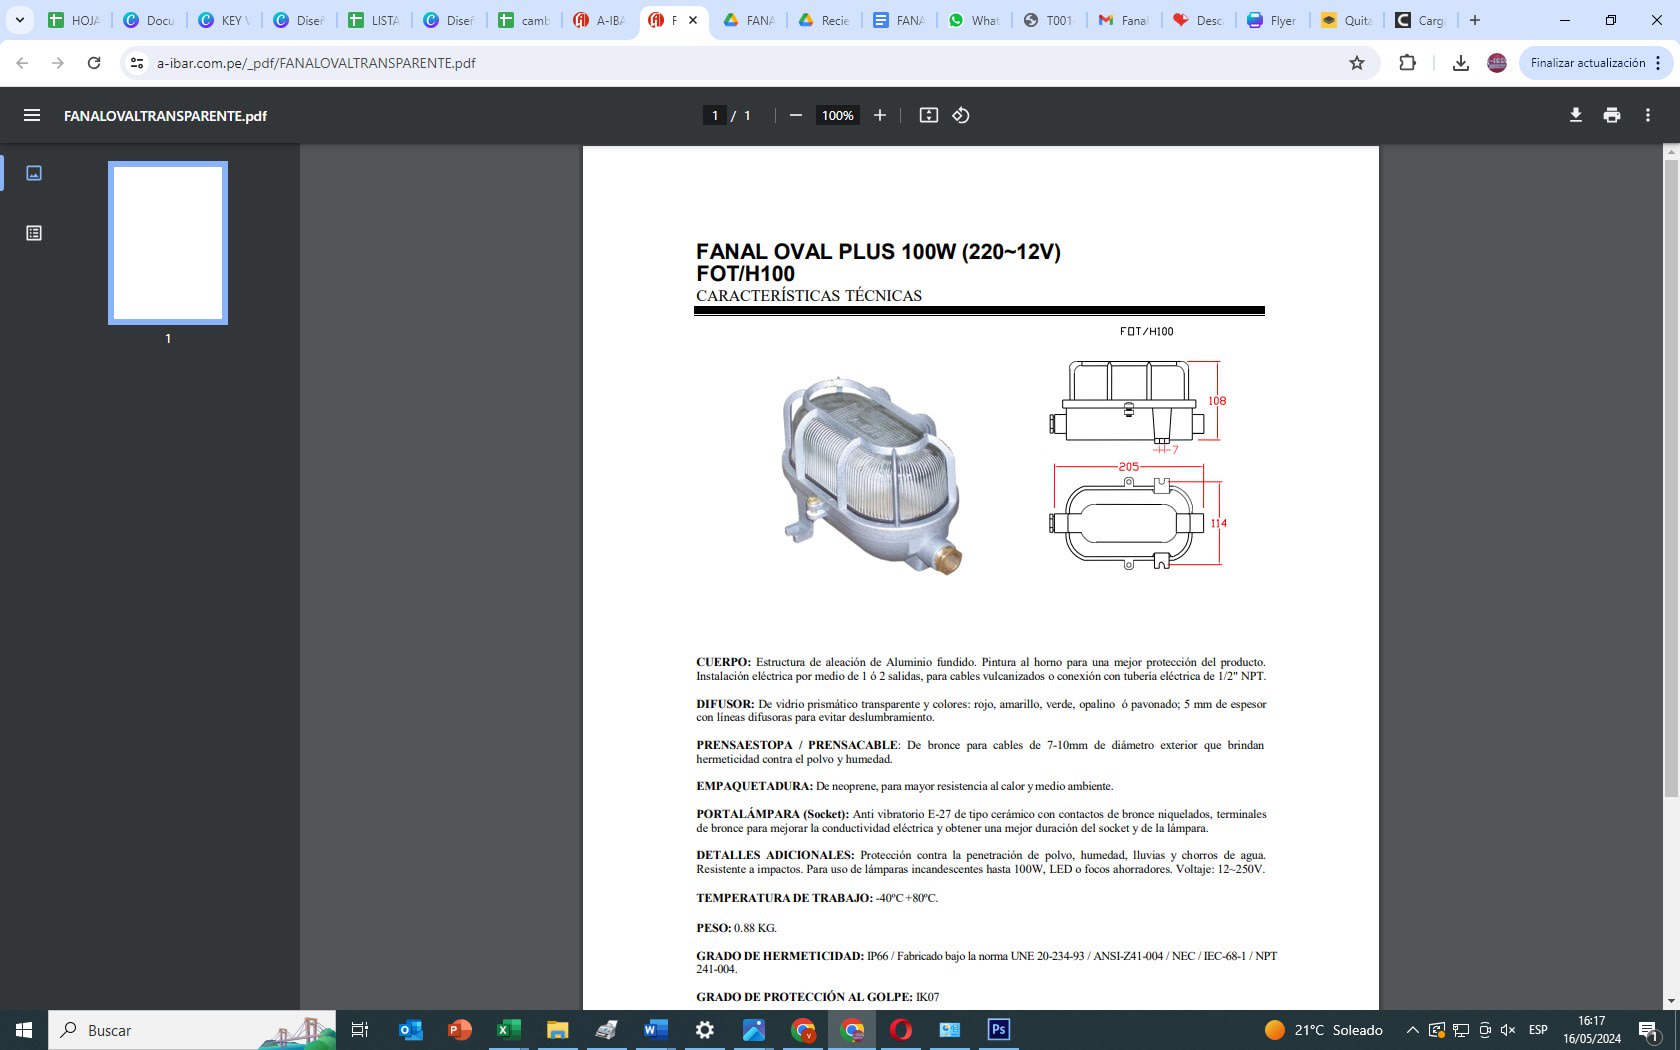
Task: Open the PDF more options (three dots) icon
Action: click(x=1648, y=115)
